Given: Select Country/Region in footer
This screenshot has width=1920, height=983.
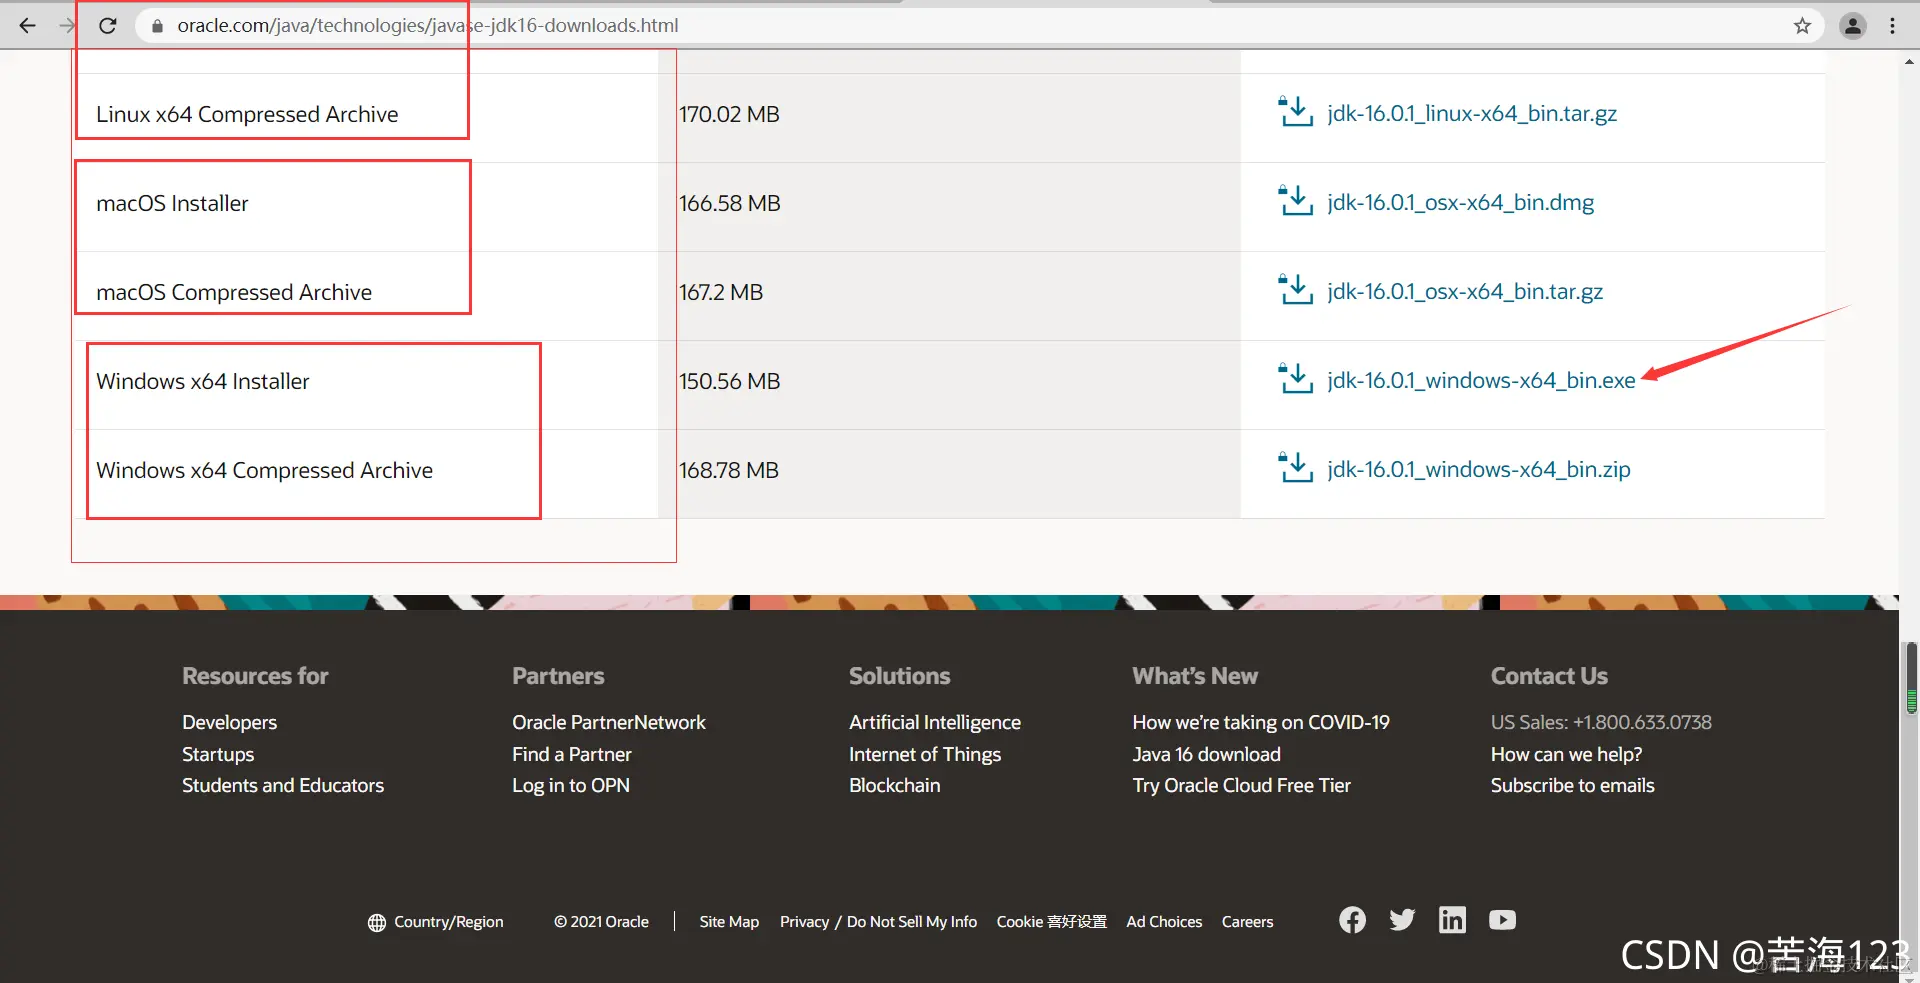Looking at the screenshot, I should (x=449, y=922).
